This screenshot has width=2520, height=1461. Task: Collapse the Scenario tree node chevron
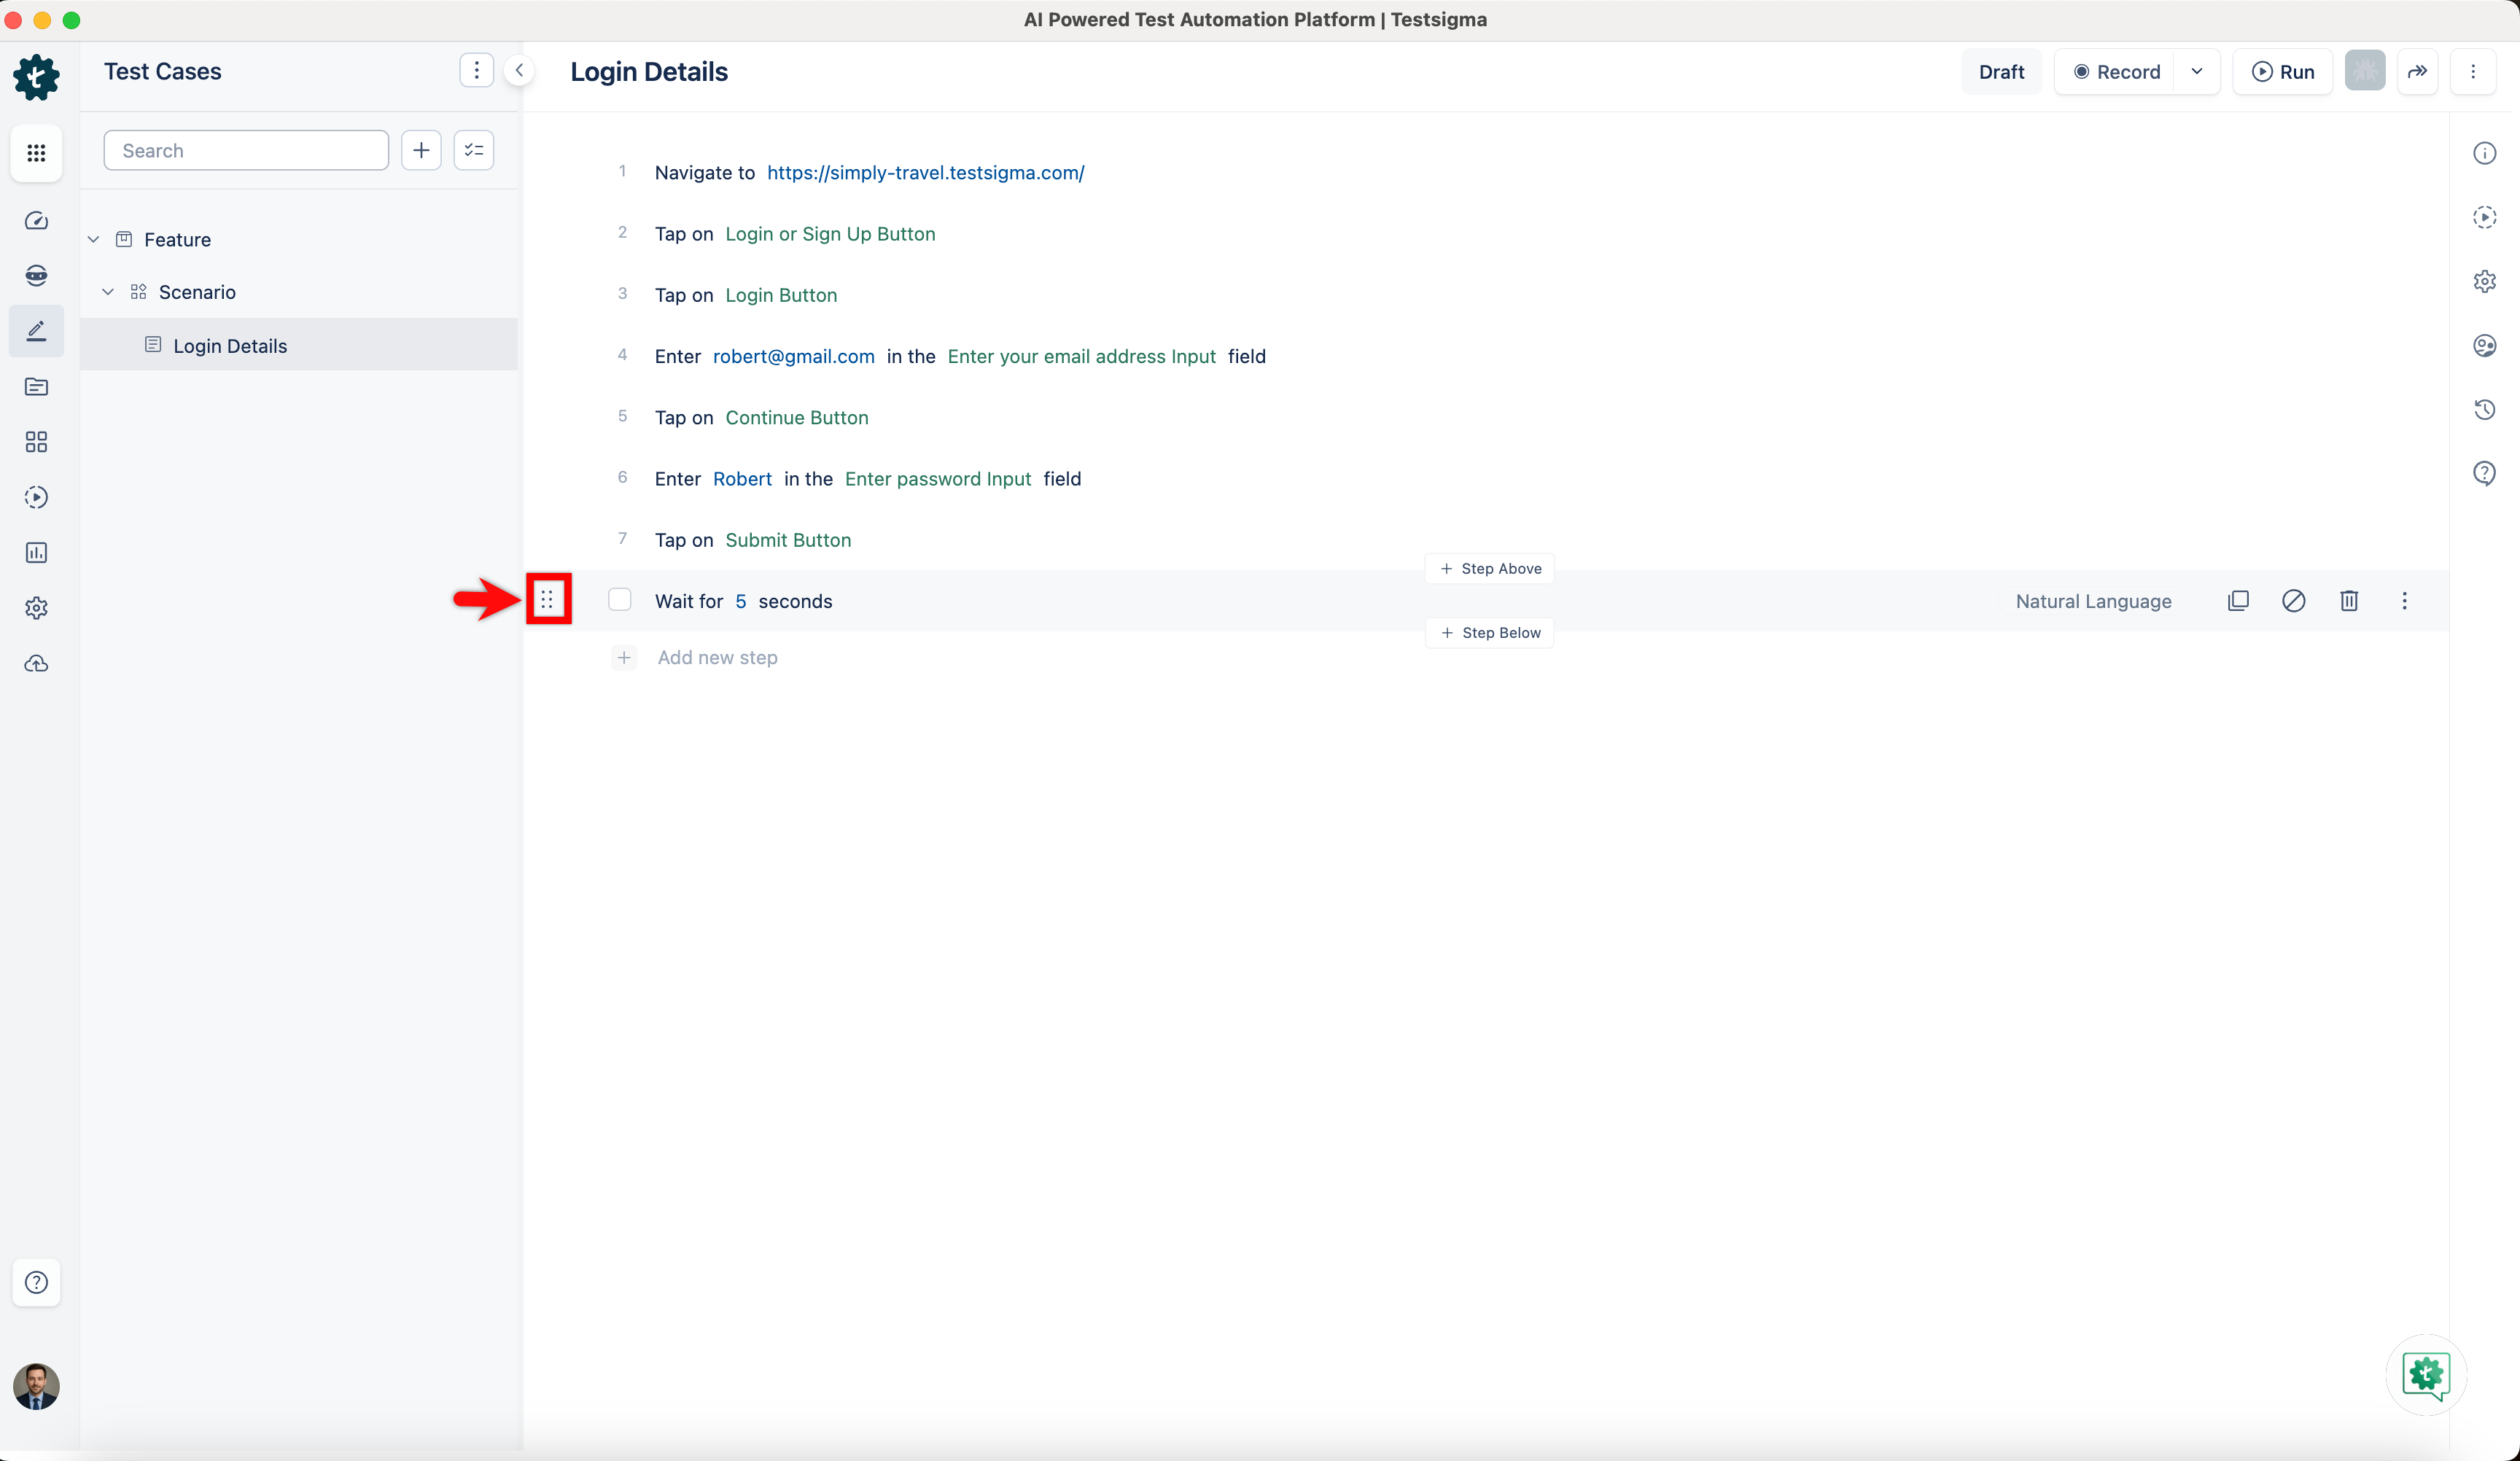pos(108,292)
